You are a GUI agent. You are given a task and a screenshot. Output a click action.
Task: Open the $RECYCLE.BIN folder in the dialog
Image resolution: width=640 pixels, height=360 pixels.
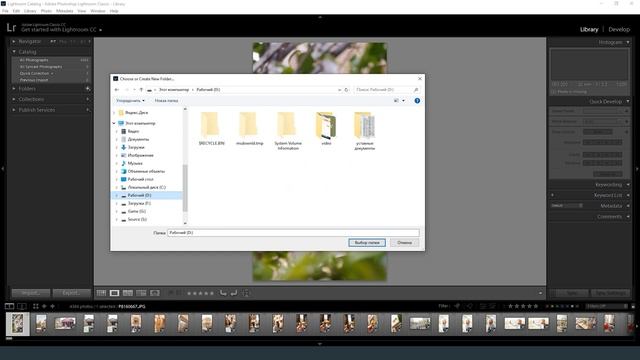[211, 128]
